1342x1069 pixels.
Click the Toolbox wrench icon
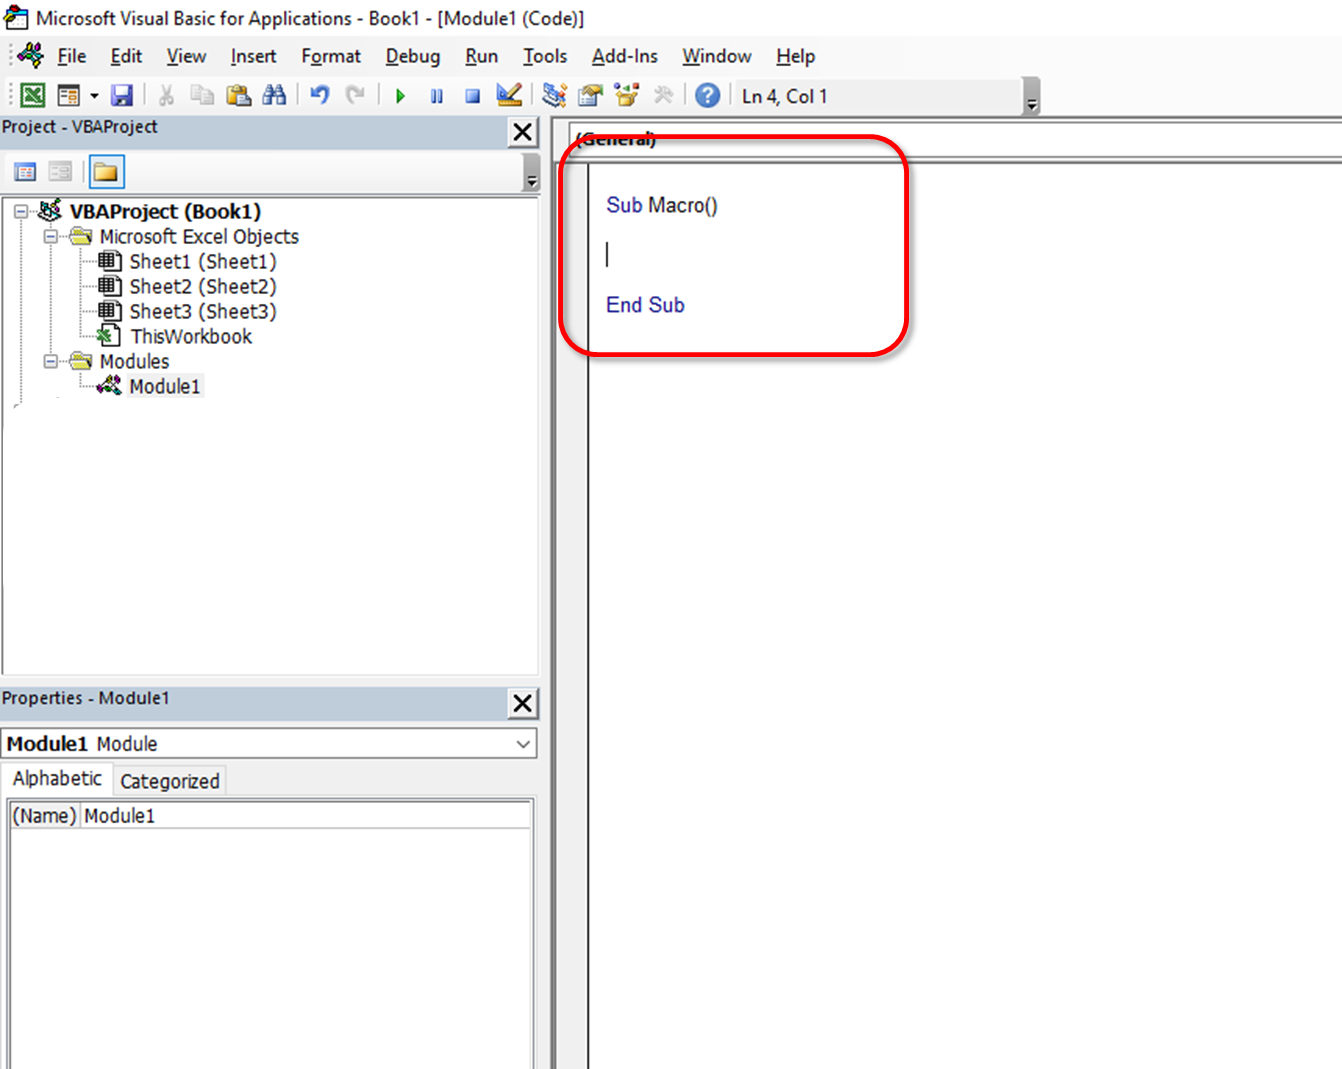coord(662,95)
